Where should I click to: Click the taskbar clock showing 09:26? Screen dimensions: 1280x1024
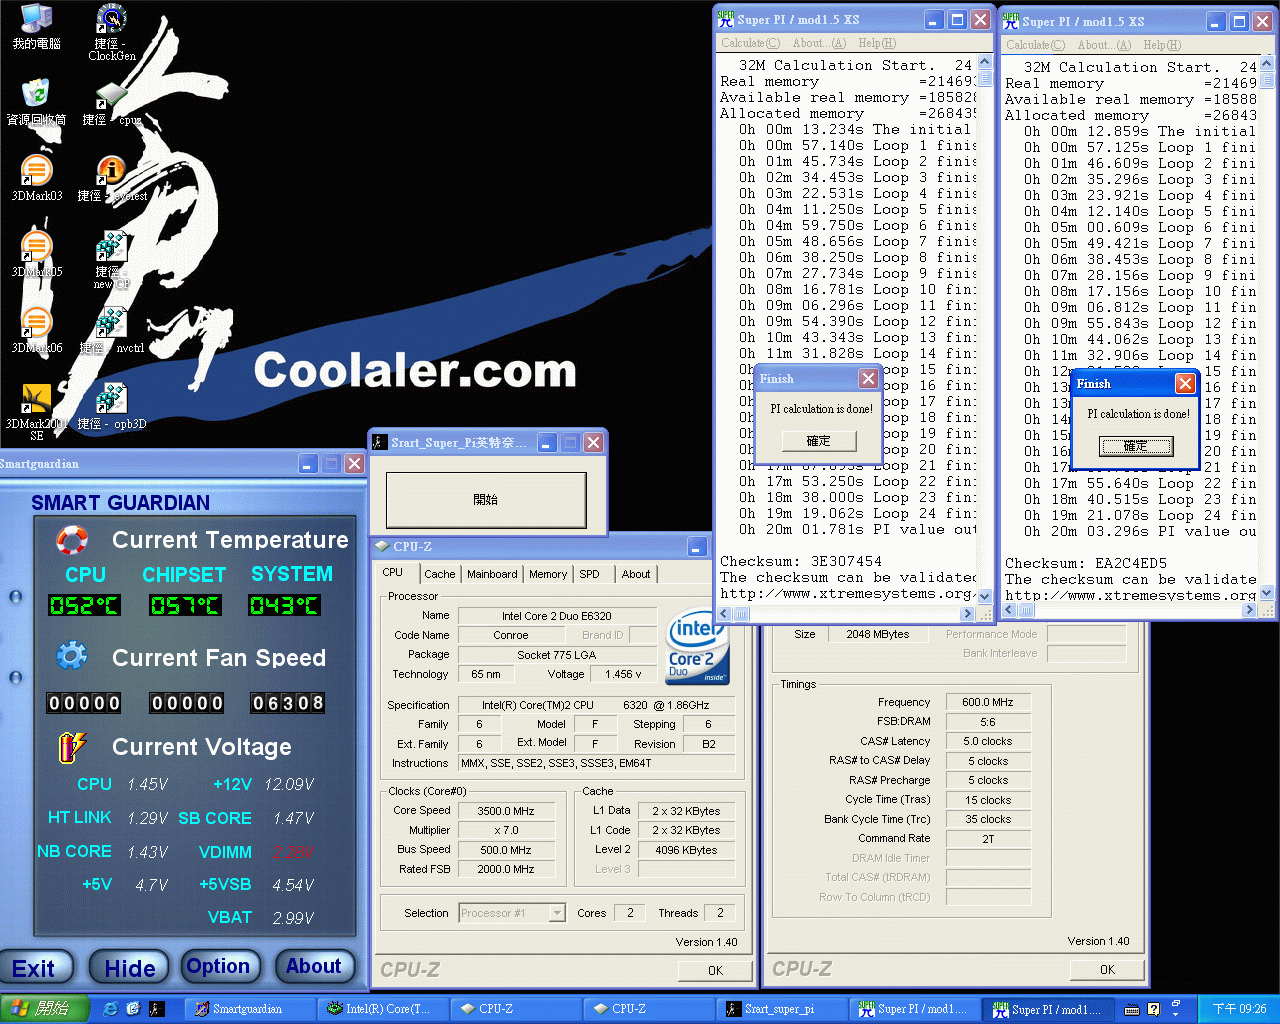click(1239, 1009)
